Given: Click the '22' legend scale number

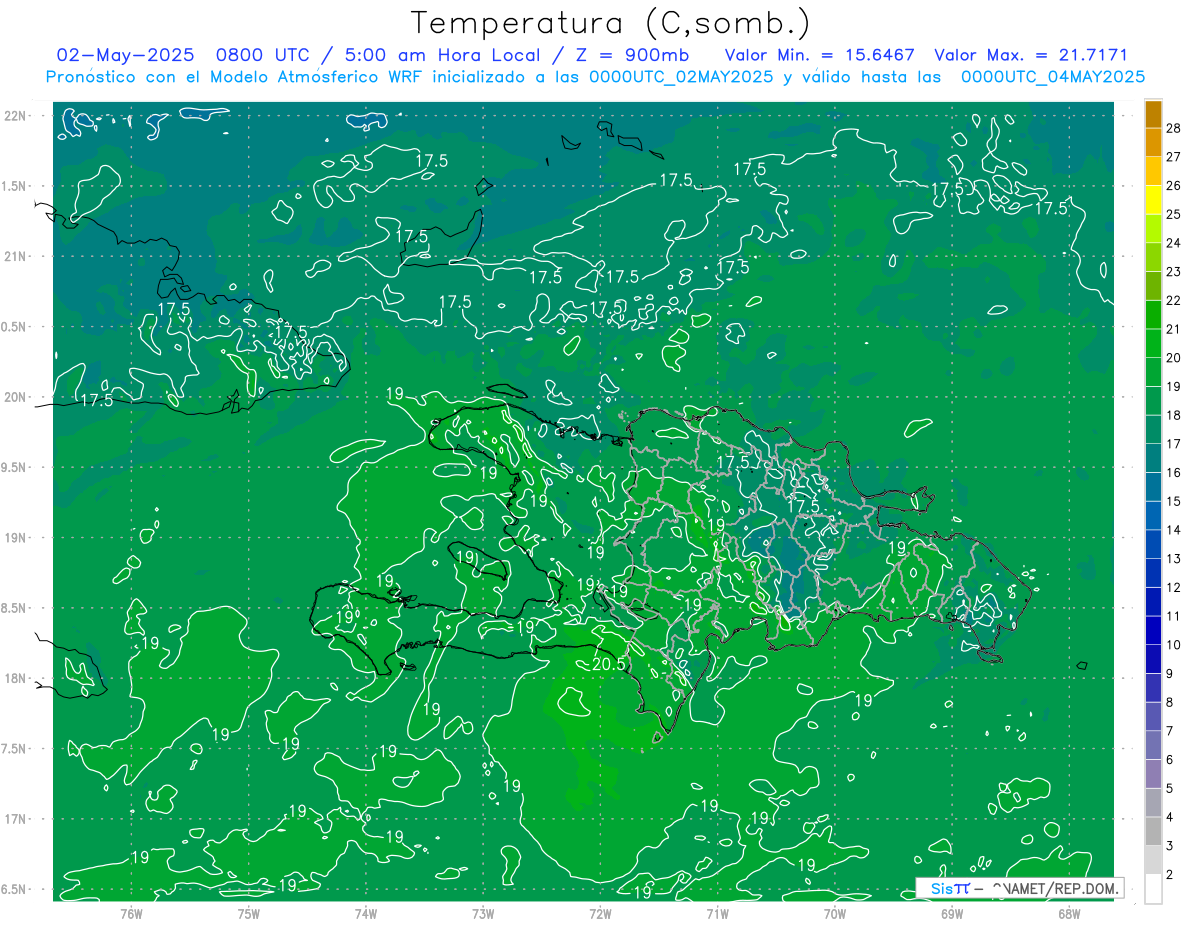Looking at the screenshot, I should point(1174,300).
